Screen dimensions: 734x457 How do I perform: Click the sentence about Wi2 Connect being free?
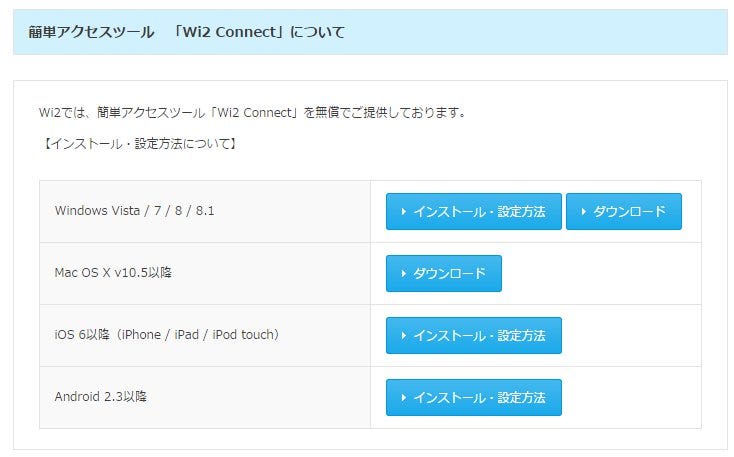tap(253, 113)
